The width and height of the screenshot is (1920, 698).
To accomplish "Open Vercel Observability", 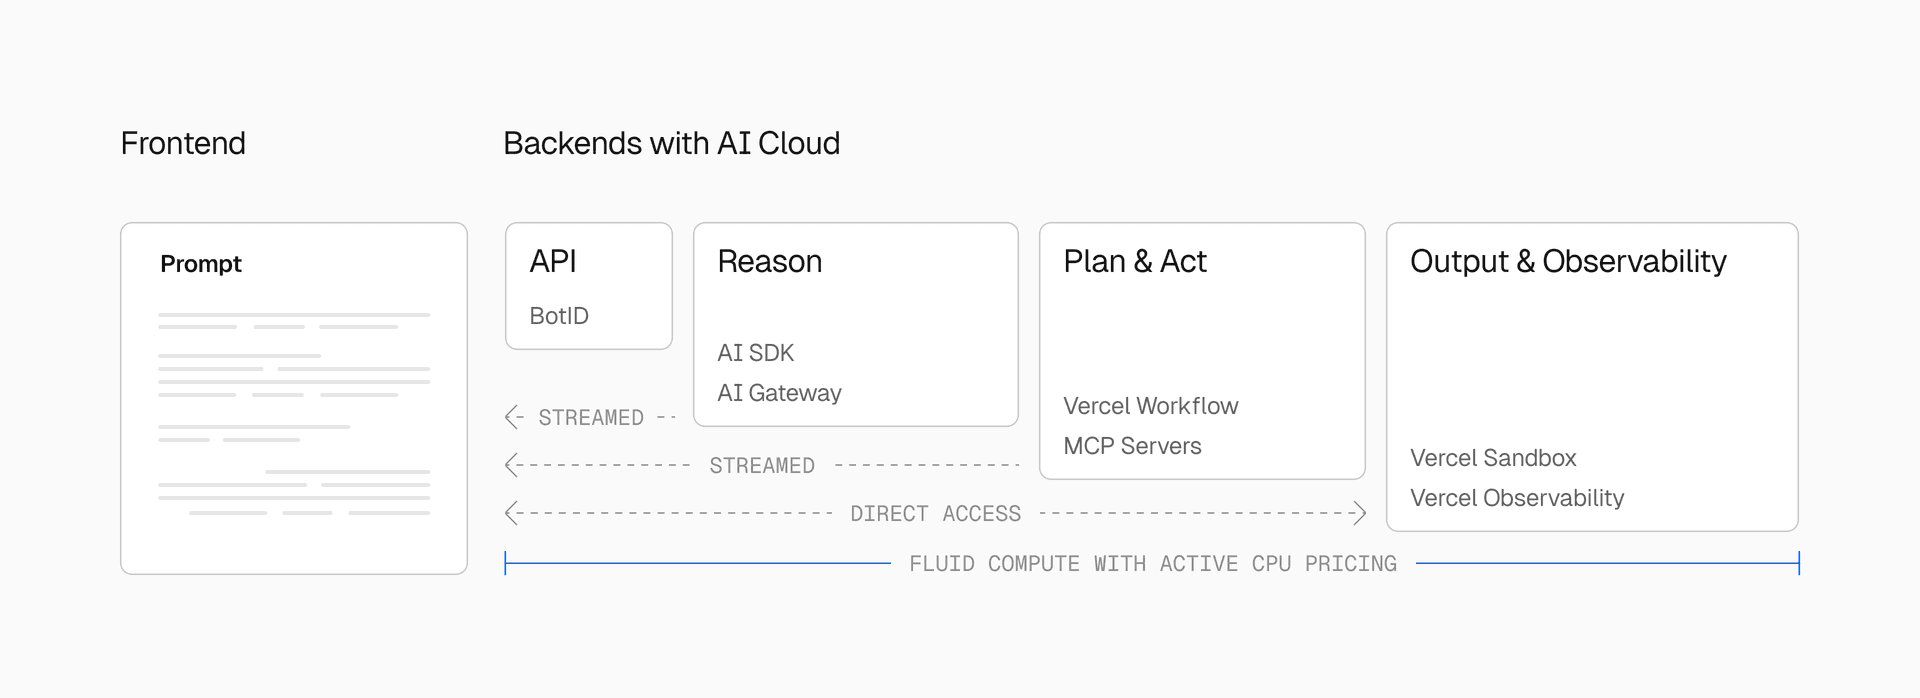I will click(x=1516, y=498).
